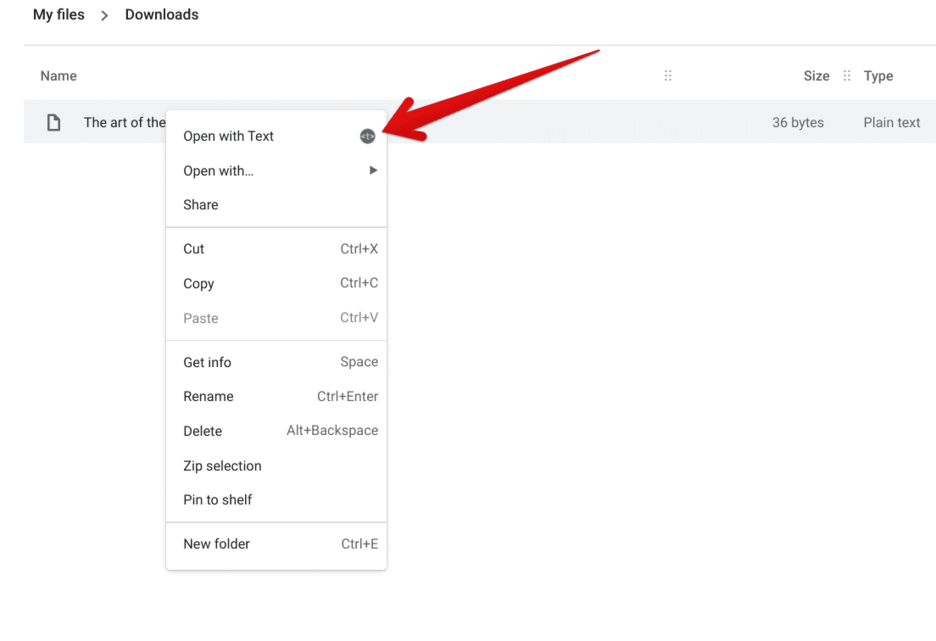936x641 pixels.
Task: Click the column resize handle before Type
Action: 846,75
